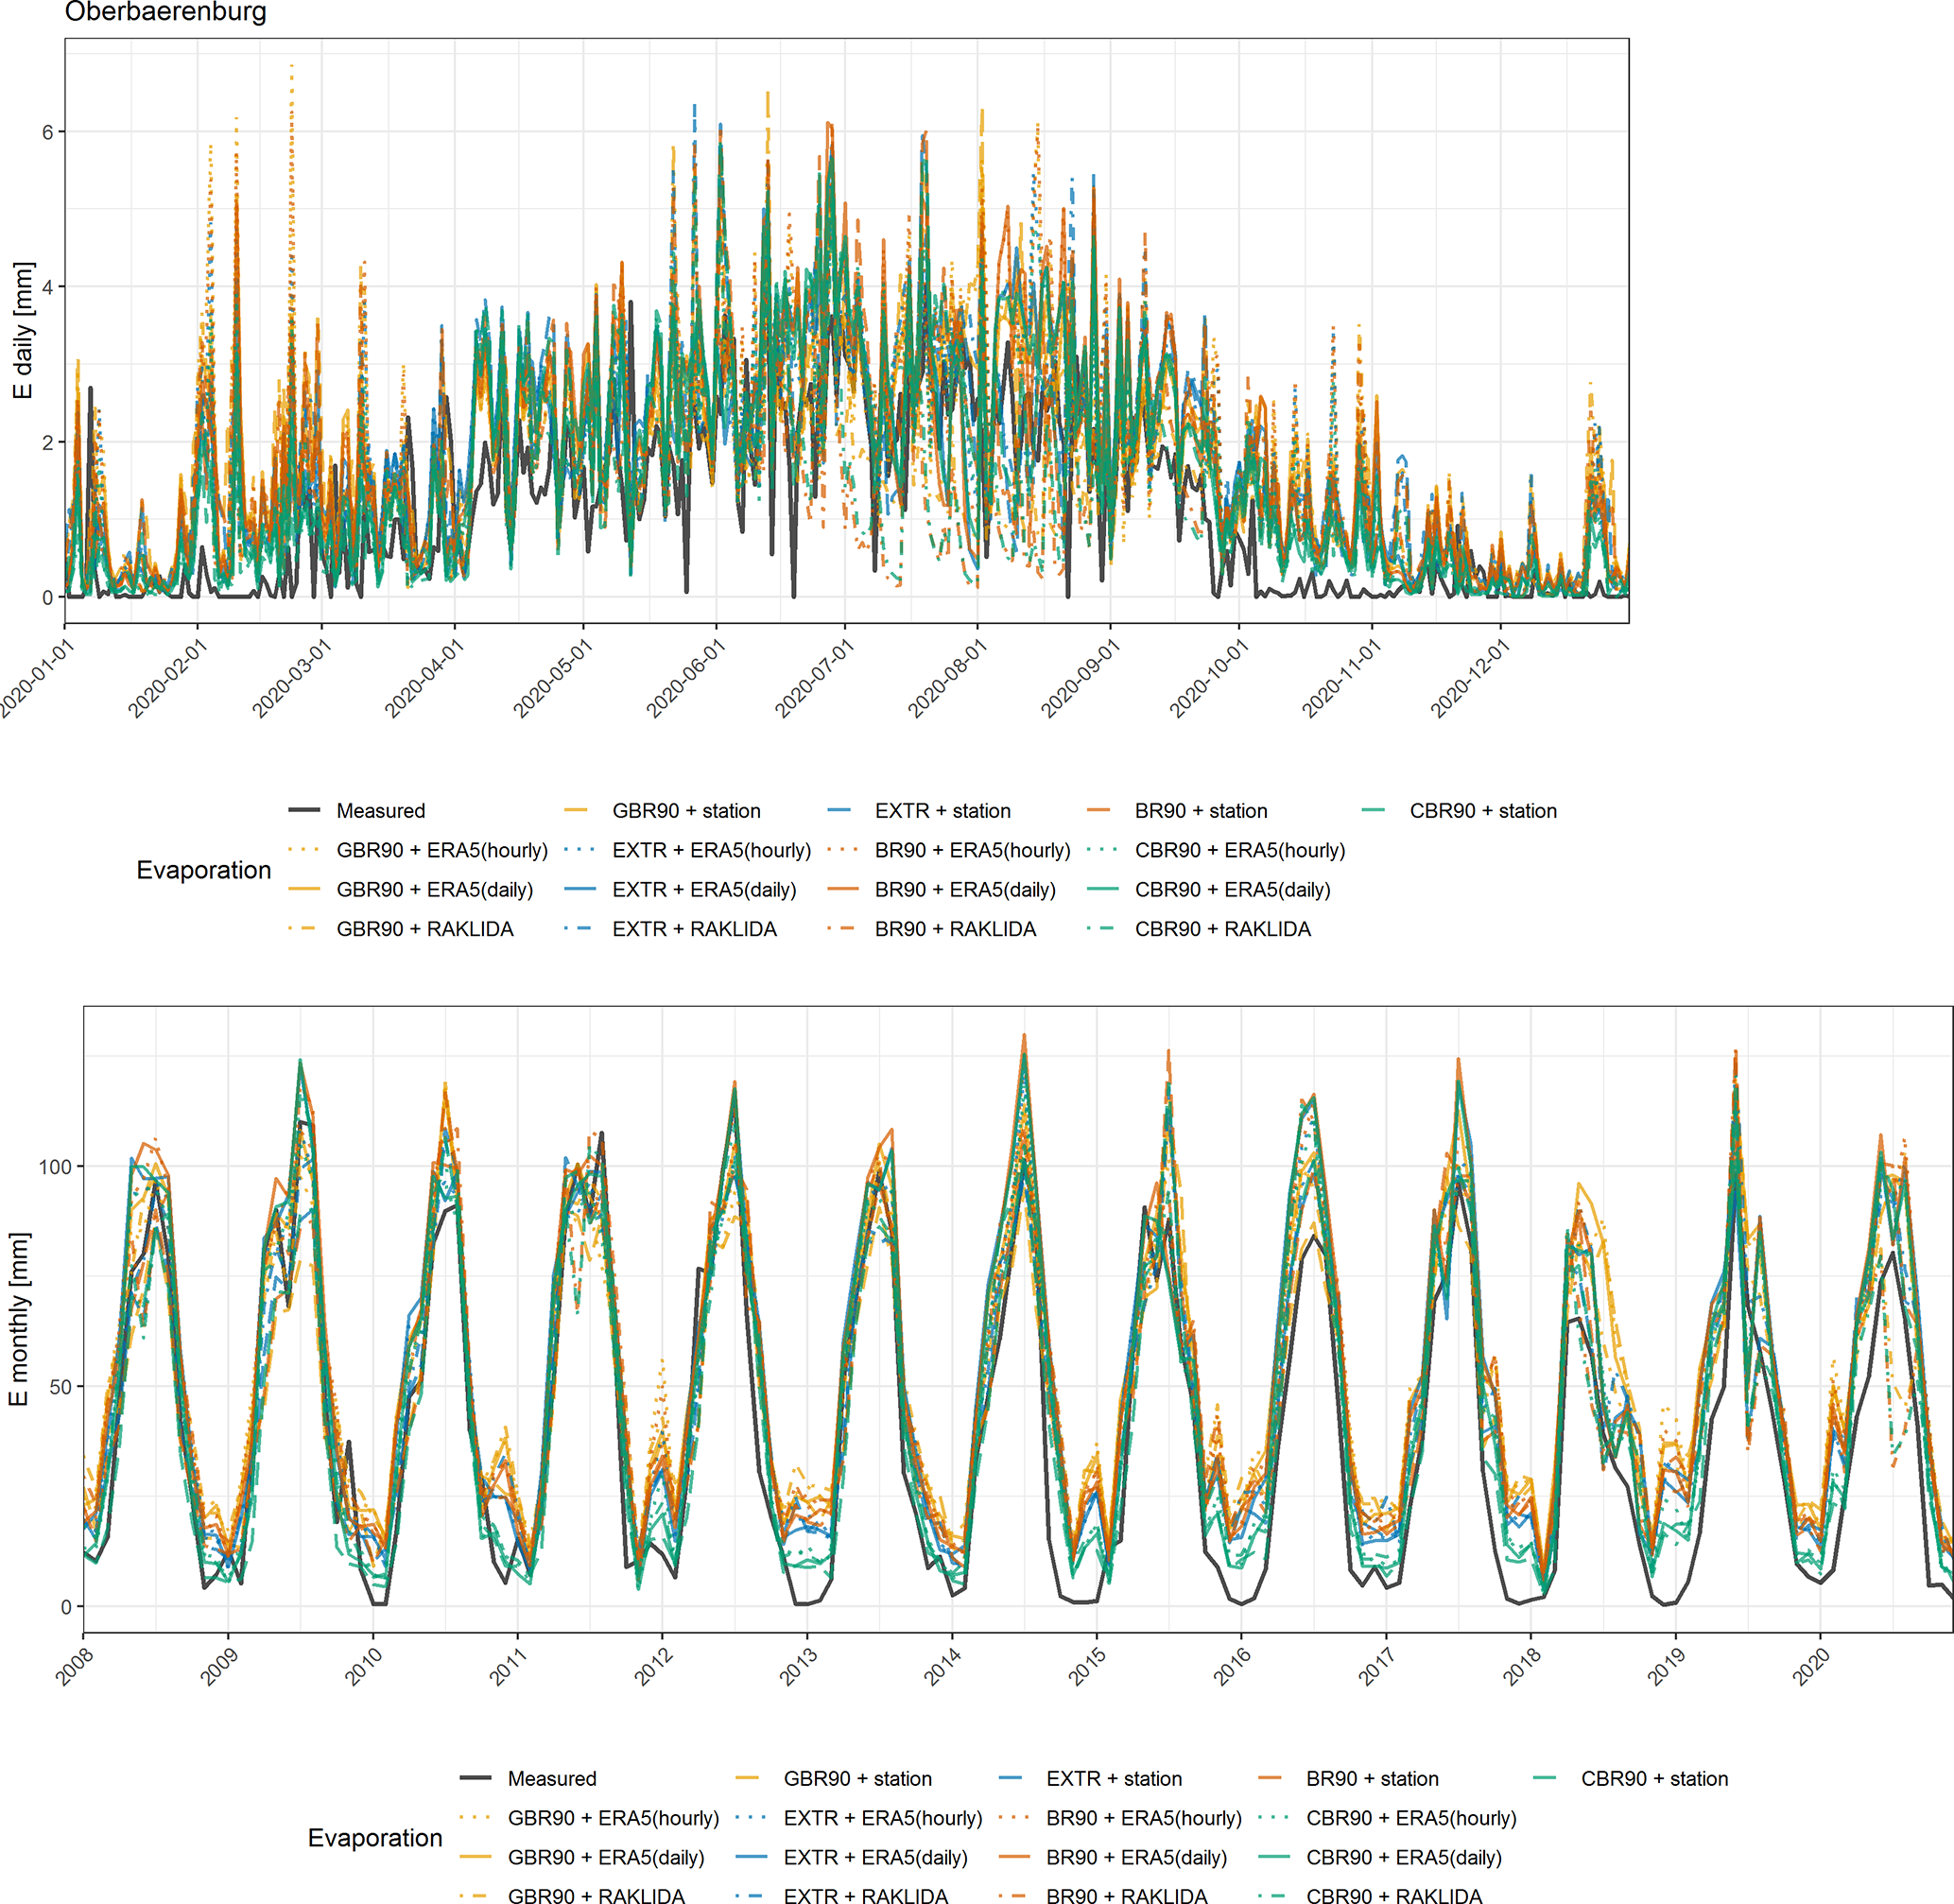
Task: Click EXTR + station in the lower legend
Action: 1114,1779
